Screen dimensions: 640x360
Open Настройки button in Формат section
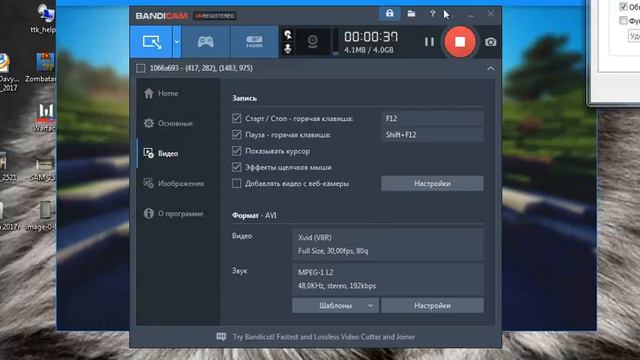pyautogui.click(x=433, y=306)
